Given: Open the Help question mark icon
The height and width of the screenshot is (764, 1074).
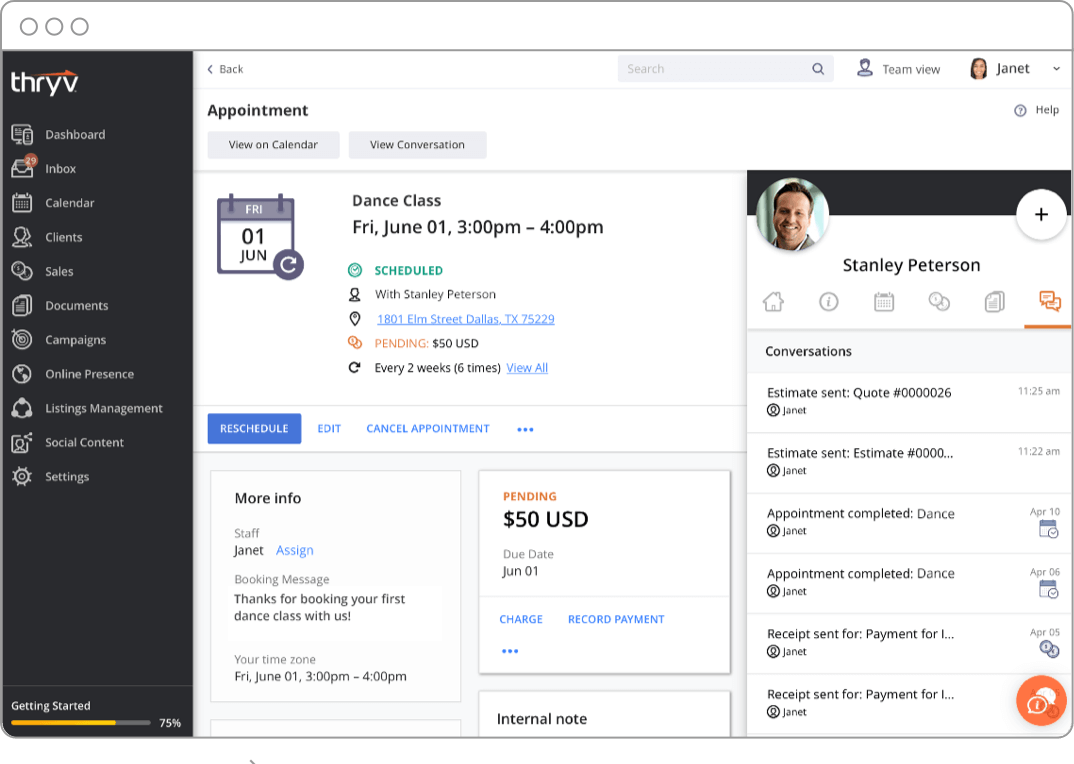Looking at the screenshot, I should tap(1021, 110).
